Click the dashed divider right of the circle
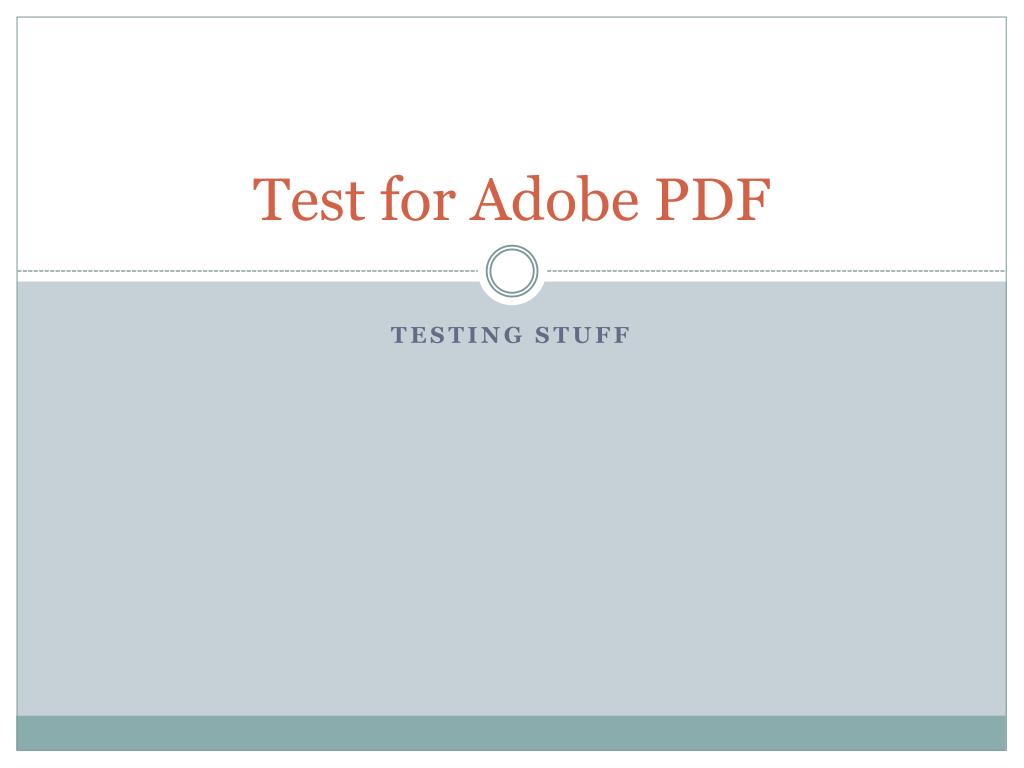 point(776,270)
